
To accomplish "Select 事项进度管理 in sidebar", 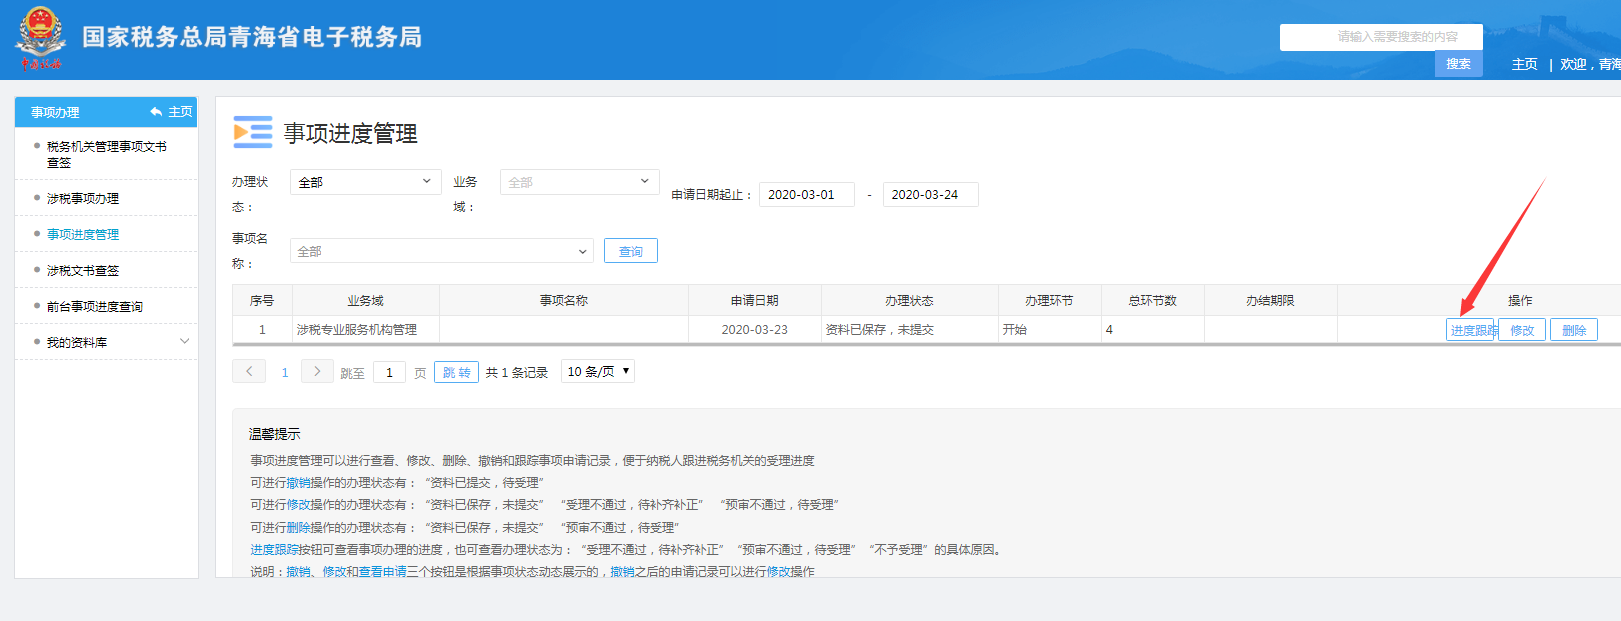I will click(83, 234).
